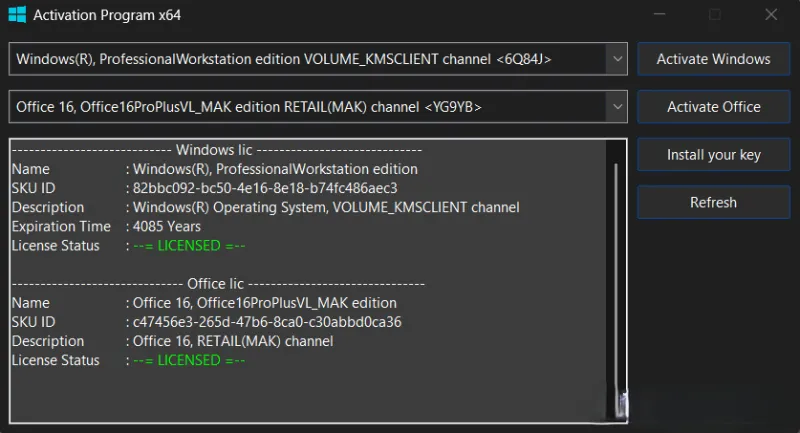Click the disabled maximize window button
The height and width of the screenshot is (433, 800).
click(715, 15)
